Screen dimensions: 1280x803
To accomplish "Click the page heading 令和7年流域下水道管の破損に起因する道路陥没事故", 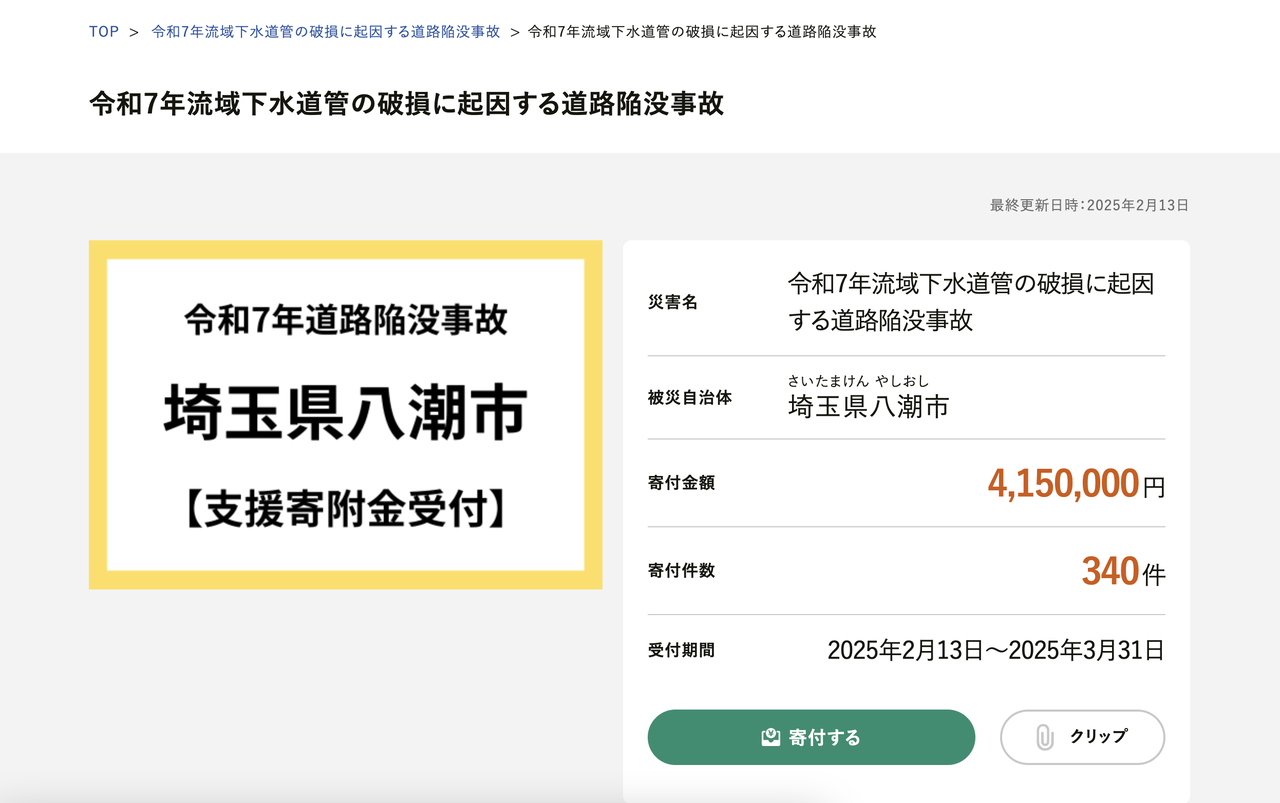I will [x=406, y=103].
